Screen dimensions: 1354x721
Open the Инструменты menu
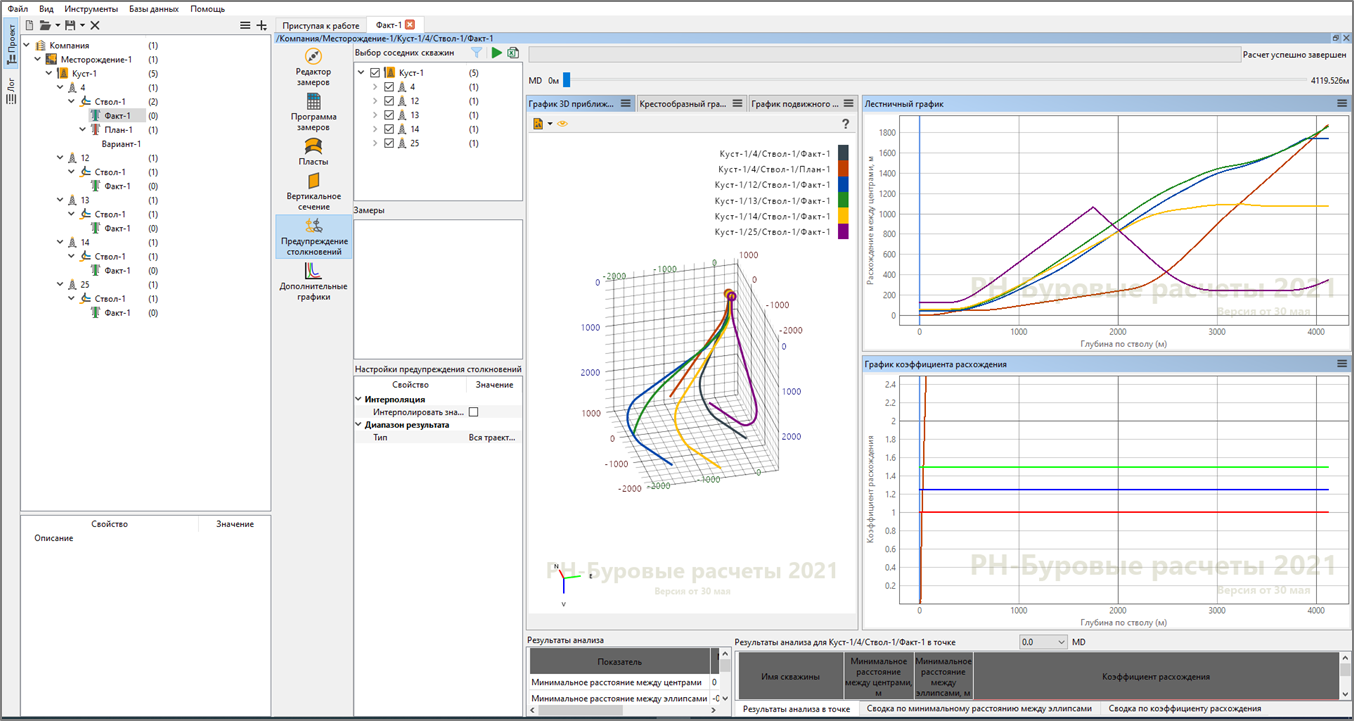click(91, 8)
